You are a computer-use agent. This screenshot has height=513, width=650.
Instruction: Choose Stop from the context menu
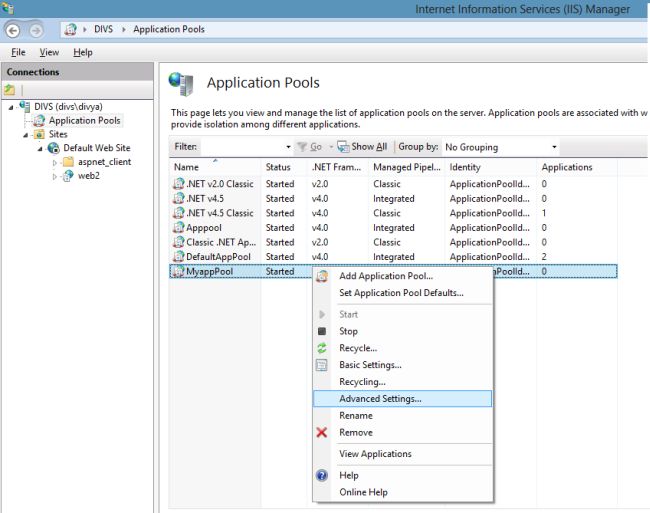pyautogui.click(x=403, y=331)
